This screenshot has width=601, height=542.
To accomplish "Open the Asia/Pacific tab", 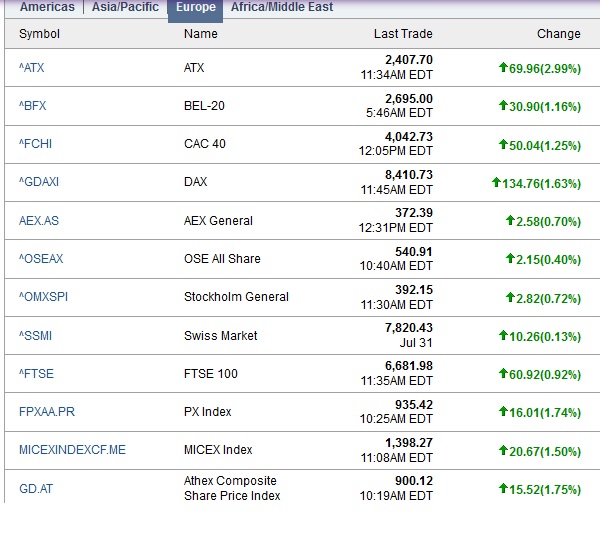I will [x=125, y=7].
